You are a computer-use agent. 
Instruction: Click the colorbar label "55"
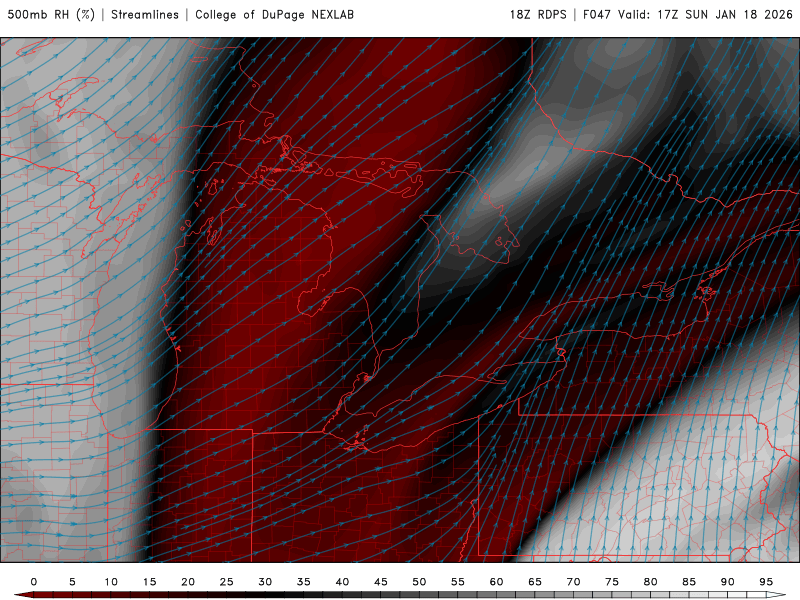458,582
